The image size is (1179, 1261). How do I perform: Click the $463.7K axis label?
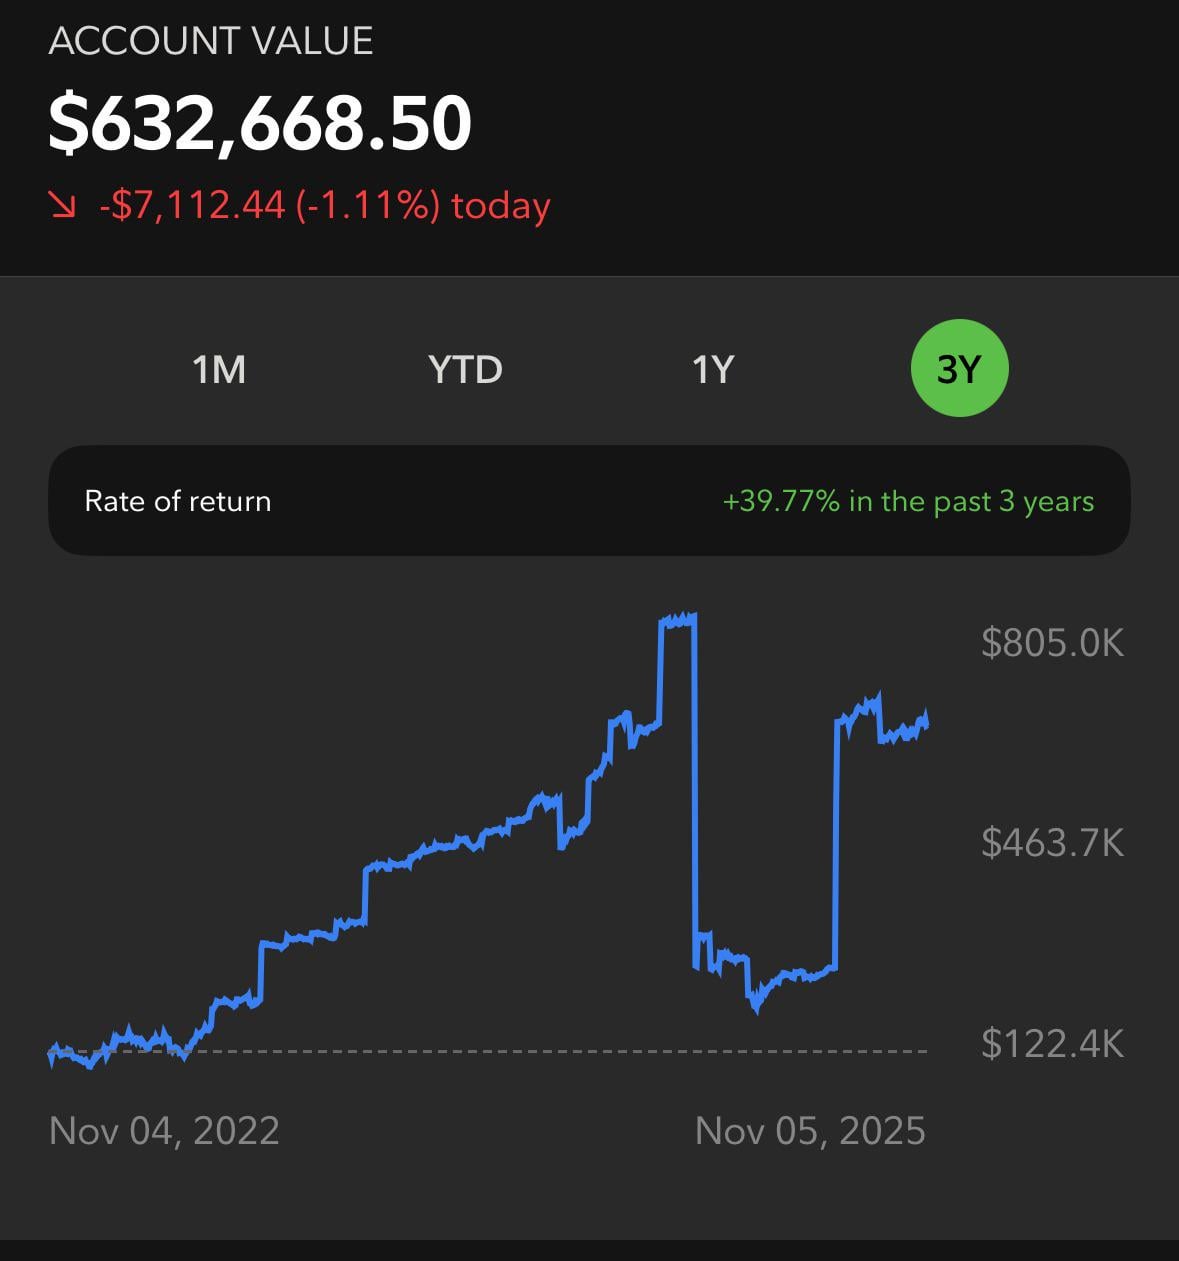pyautogui.click(x=1052, y=843)
